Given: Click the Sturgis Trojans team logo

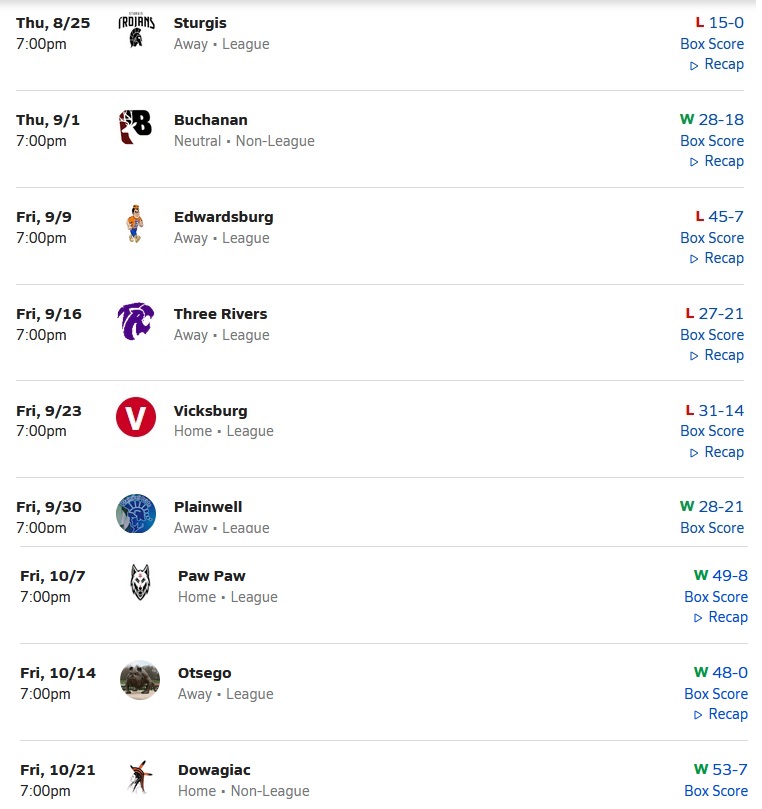Looking at the screenshot, I should pyautogui.click(x=136, y=31).
